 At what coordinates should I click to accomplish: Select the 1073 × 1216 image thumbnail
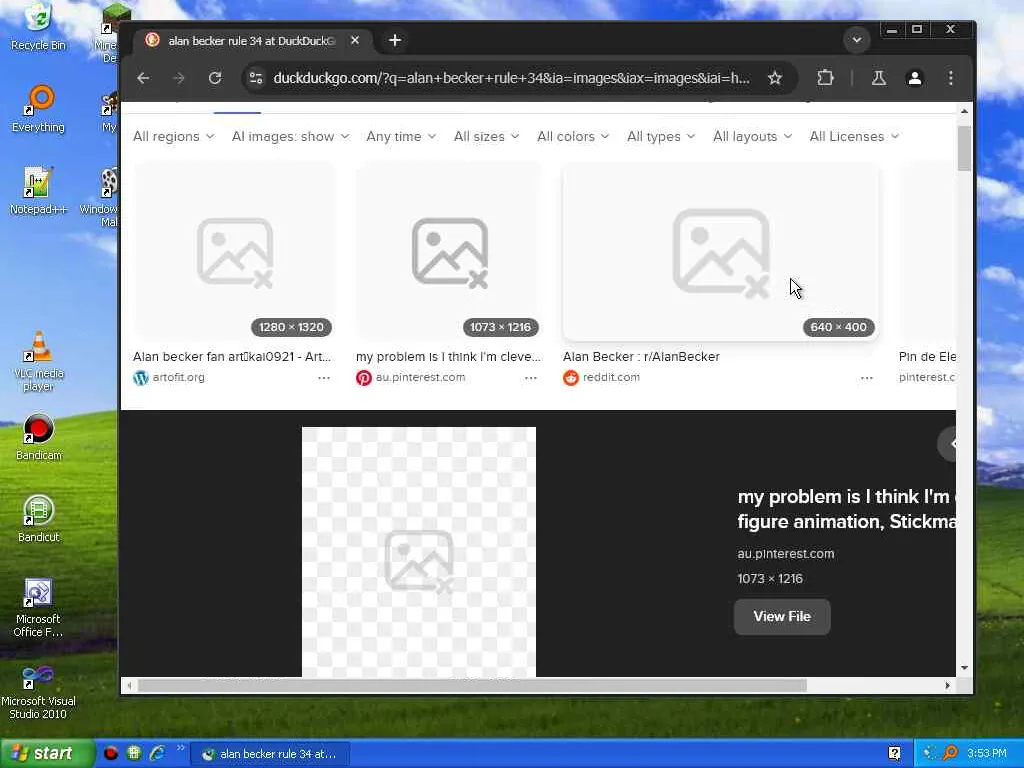pos(449,252)
